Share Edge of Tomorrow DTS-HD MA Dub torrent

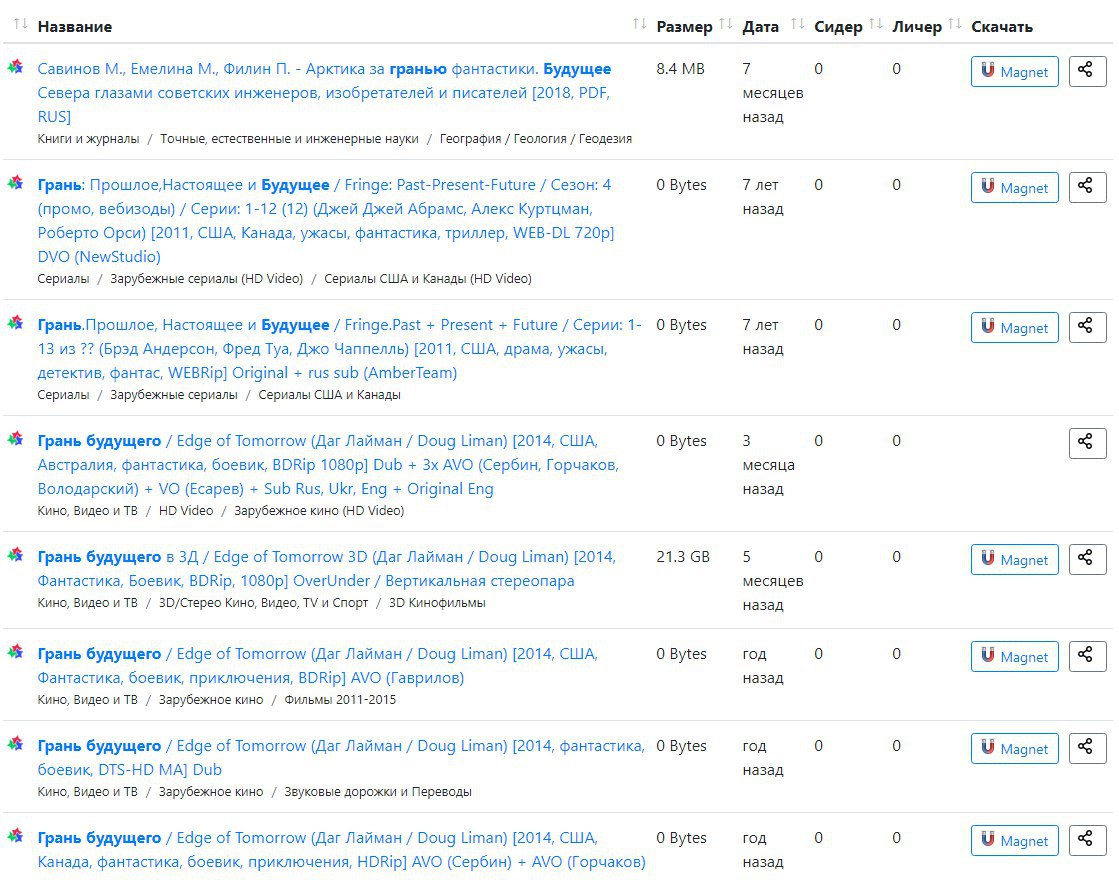pos(1087,749)
